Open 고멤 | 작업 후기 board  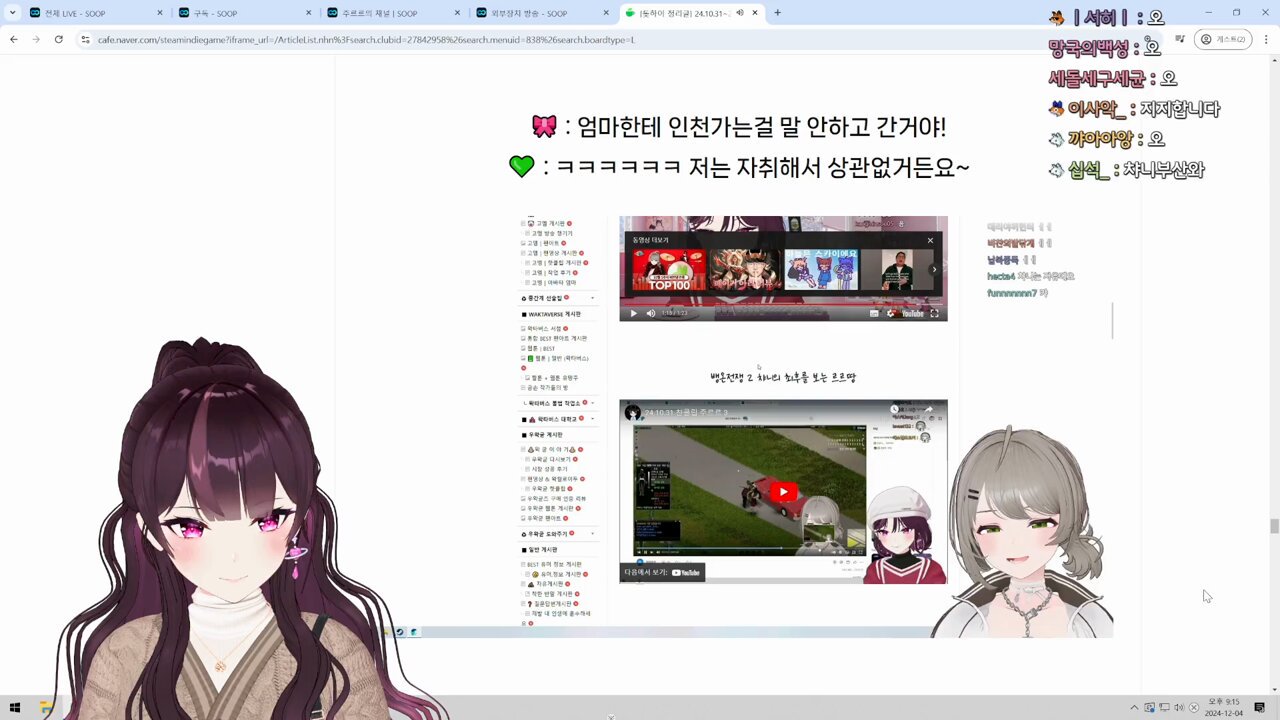[x=553, y=272]
